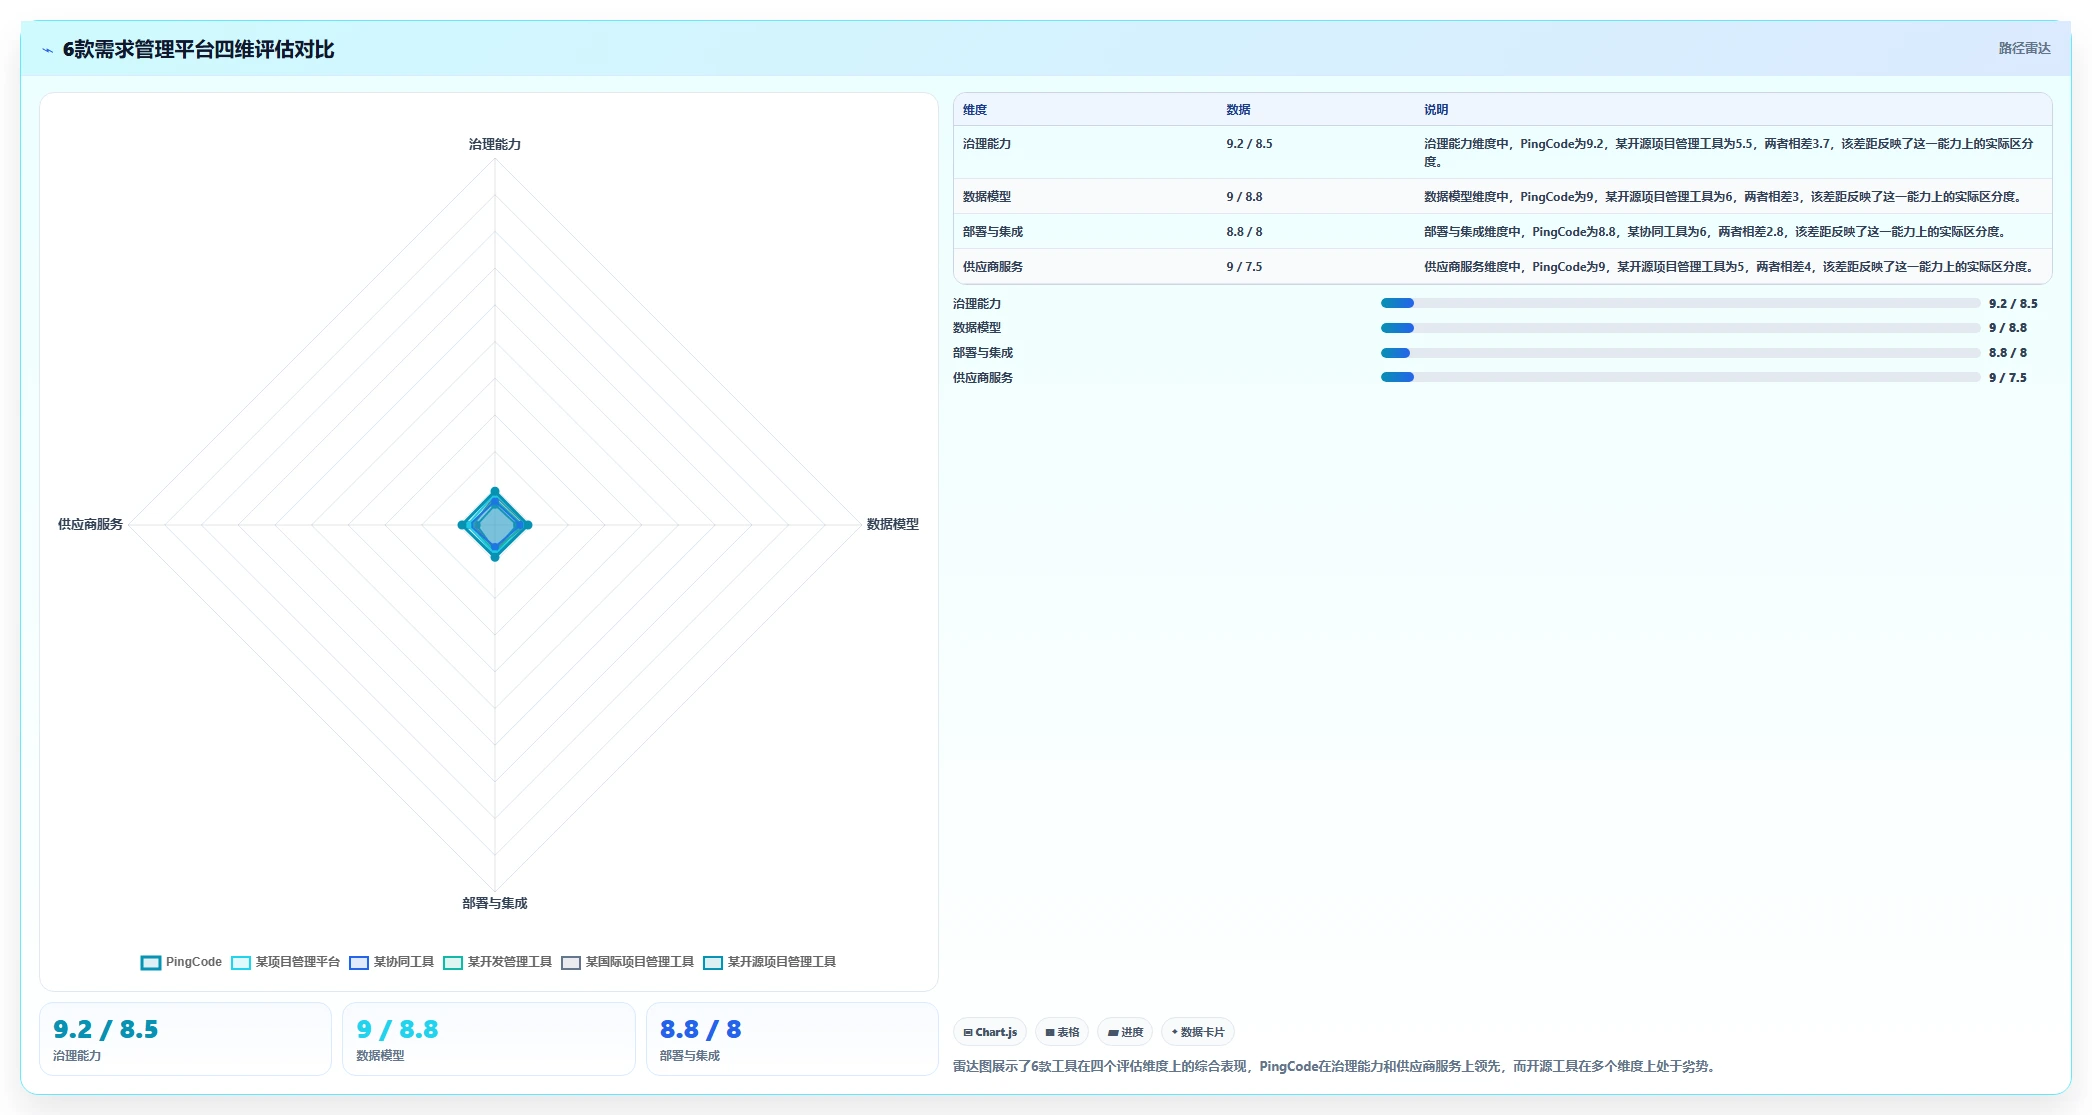
Task: Toggle the 某国际项目管理工具 legend item
Action: pos(628,962)
